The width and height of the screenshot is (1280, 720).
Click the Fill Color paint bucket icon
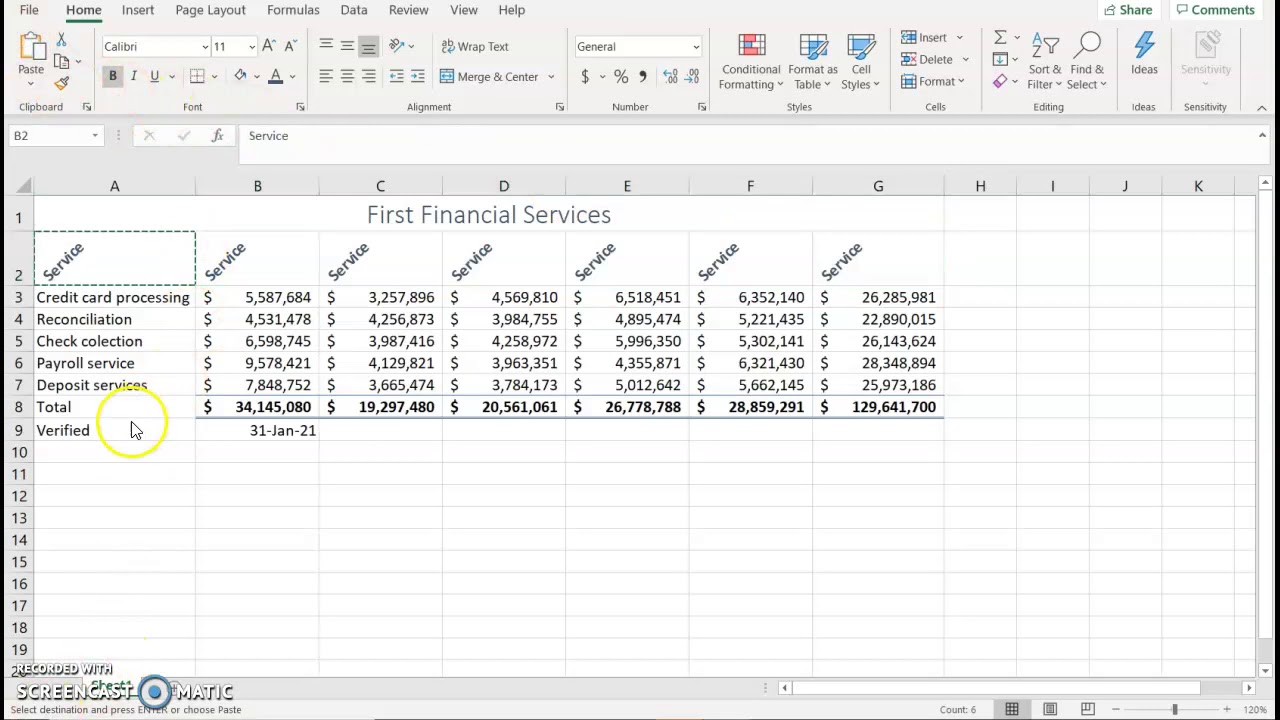point(240,76)
